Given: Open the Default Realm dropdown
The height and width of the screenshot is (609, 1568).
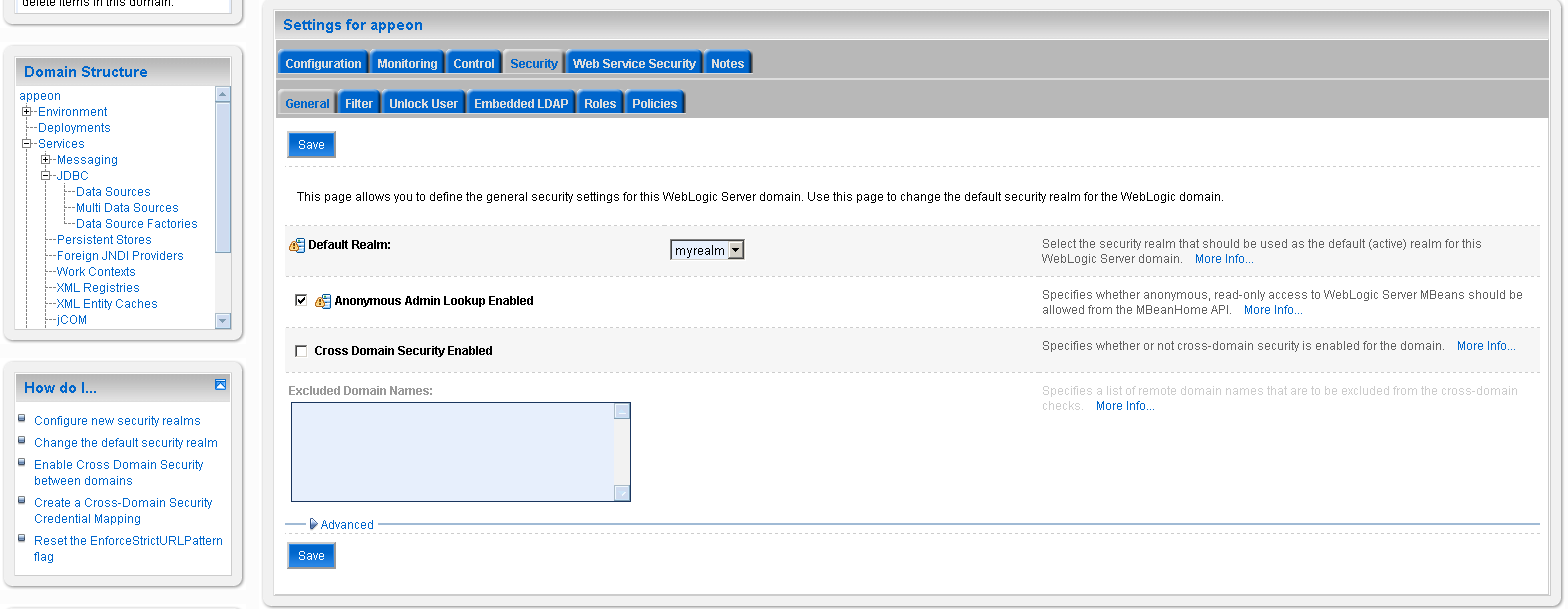Looking at the screenshot, I should [x=707, y=250].
